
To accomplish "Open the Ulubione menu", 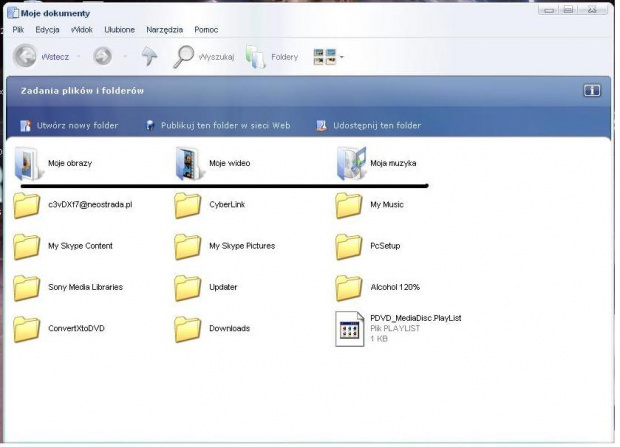I will click(120, 30).
